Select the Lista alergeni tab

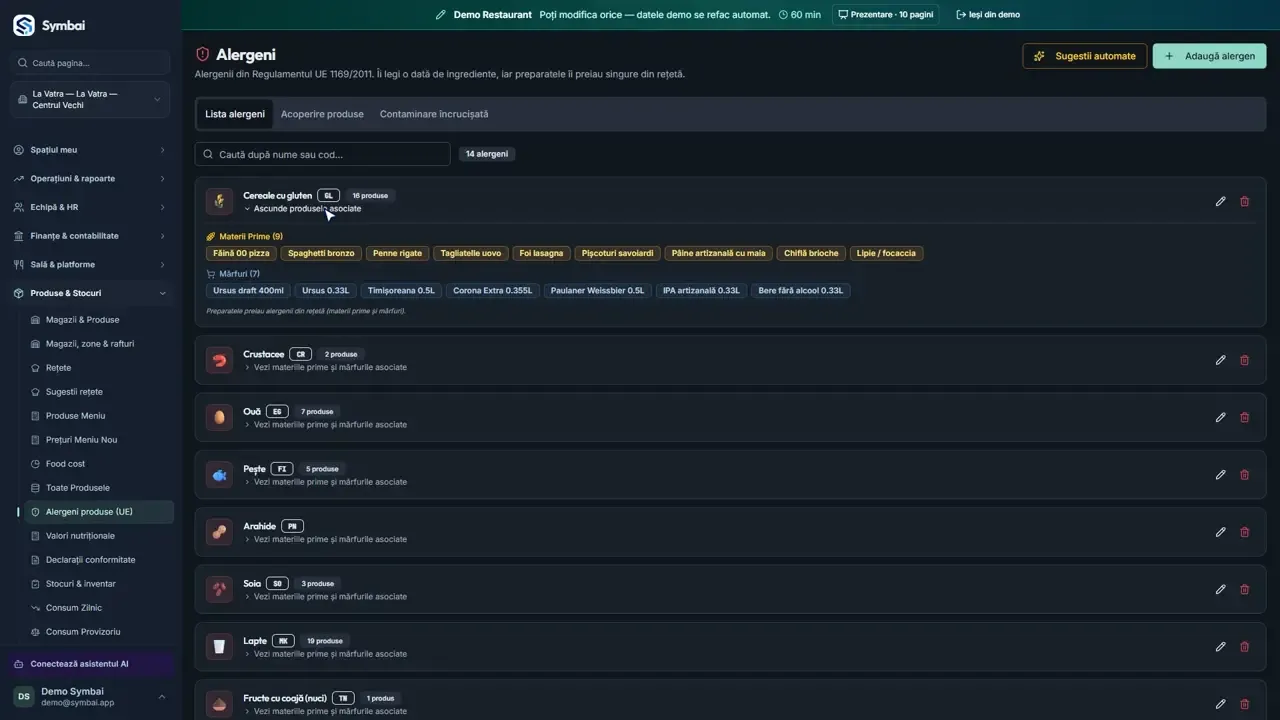235,114
